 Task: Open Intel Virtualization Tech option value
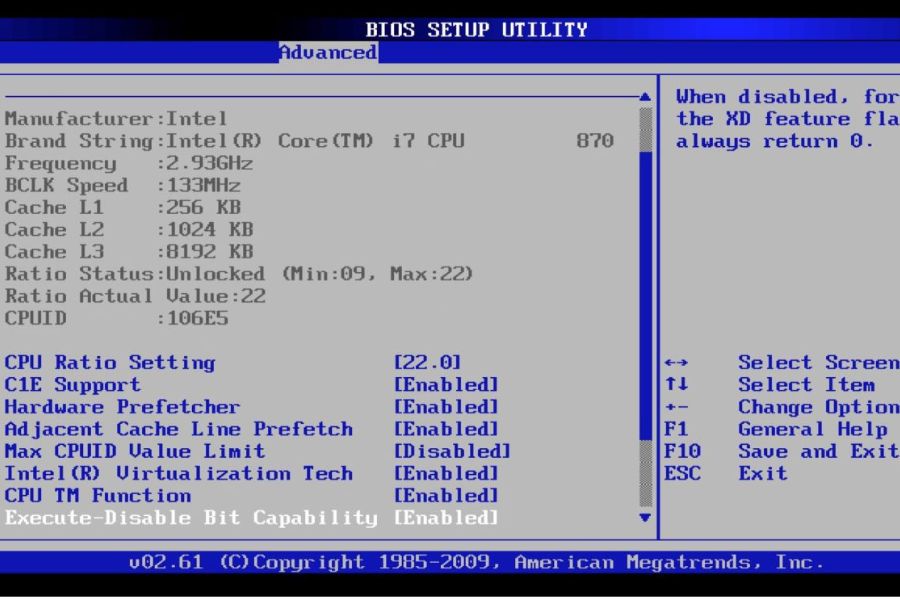point(446,473)
